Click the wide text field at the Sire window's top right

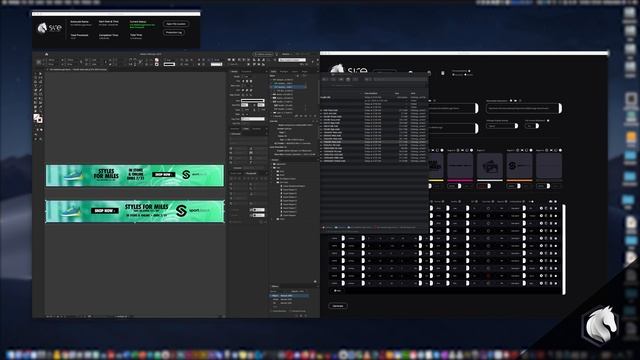(523, 108)
